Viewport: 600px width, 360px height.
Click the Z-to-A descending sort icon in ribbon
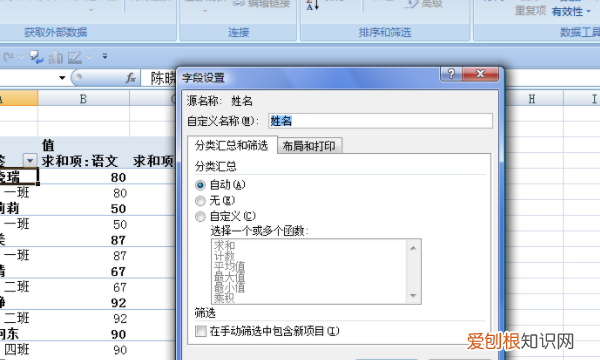tap(312, 5)
